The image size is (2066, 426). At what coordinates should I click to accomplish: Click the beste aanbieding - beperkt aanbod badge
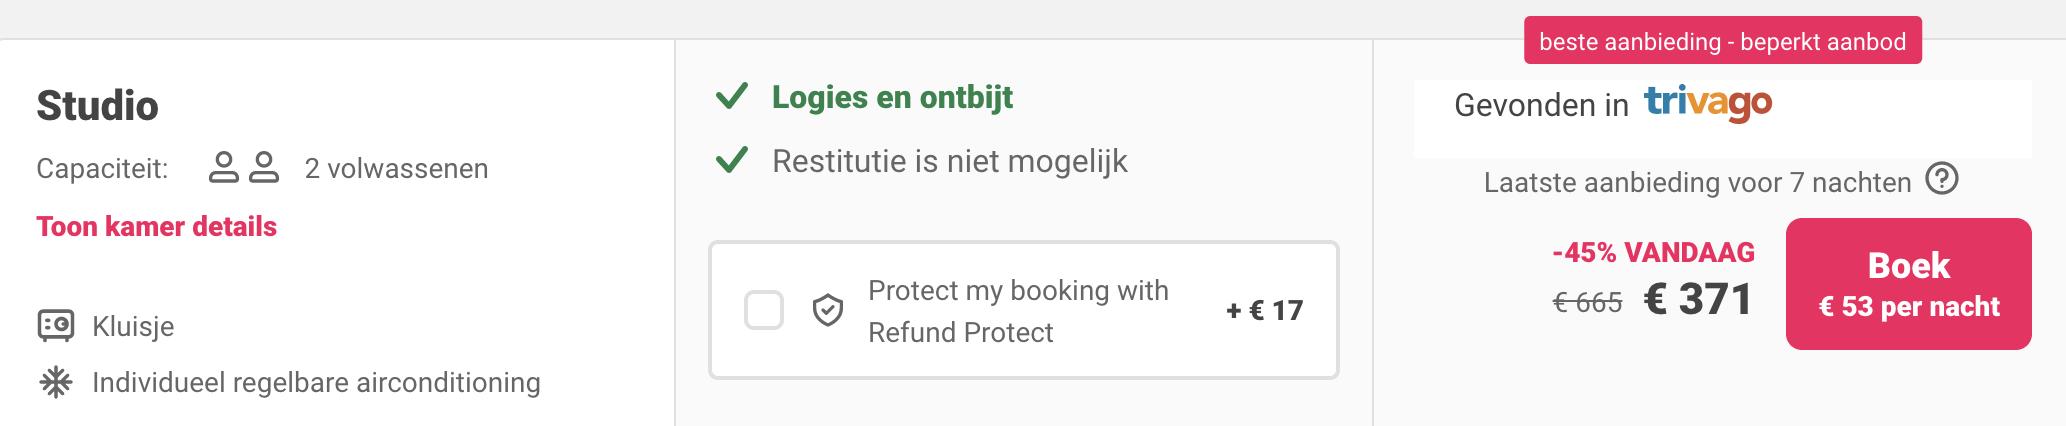pyautogui.click(x=1723, y=41)
